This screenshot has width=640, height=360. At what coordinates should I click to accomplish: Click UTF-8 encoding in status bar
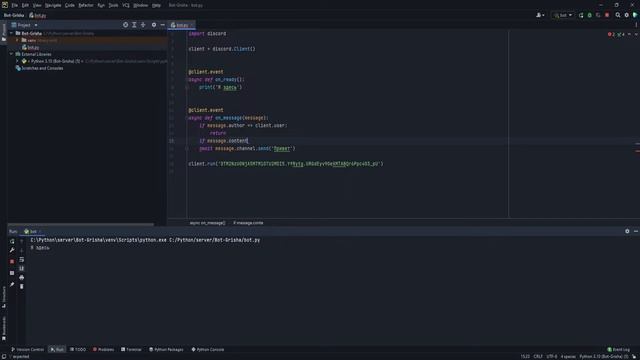click(x=551, y=357)
